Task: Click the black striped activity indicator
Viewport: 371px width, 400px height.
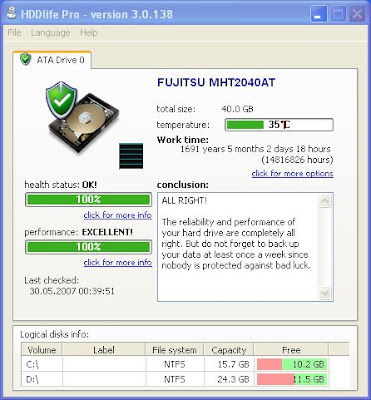Action: tap(131, 156)
